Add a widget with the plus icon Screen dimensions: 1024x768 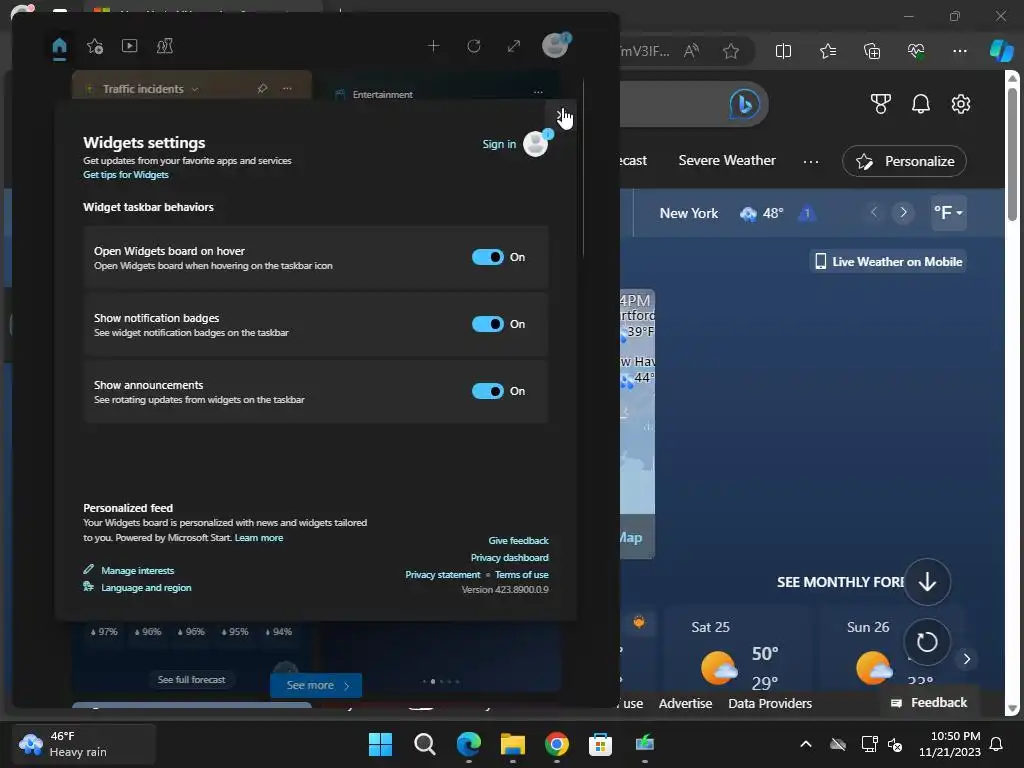tap(433, 46)
